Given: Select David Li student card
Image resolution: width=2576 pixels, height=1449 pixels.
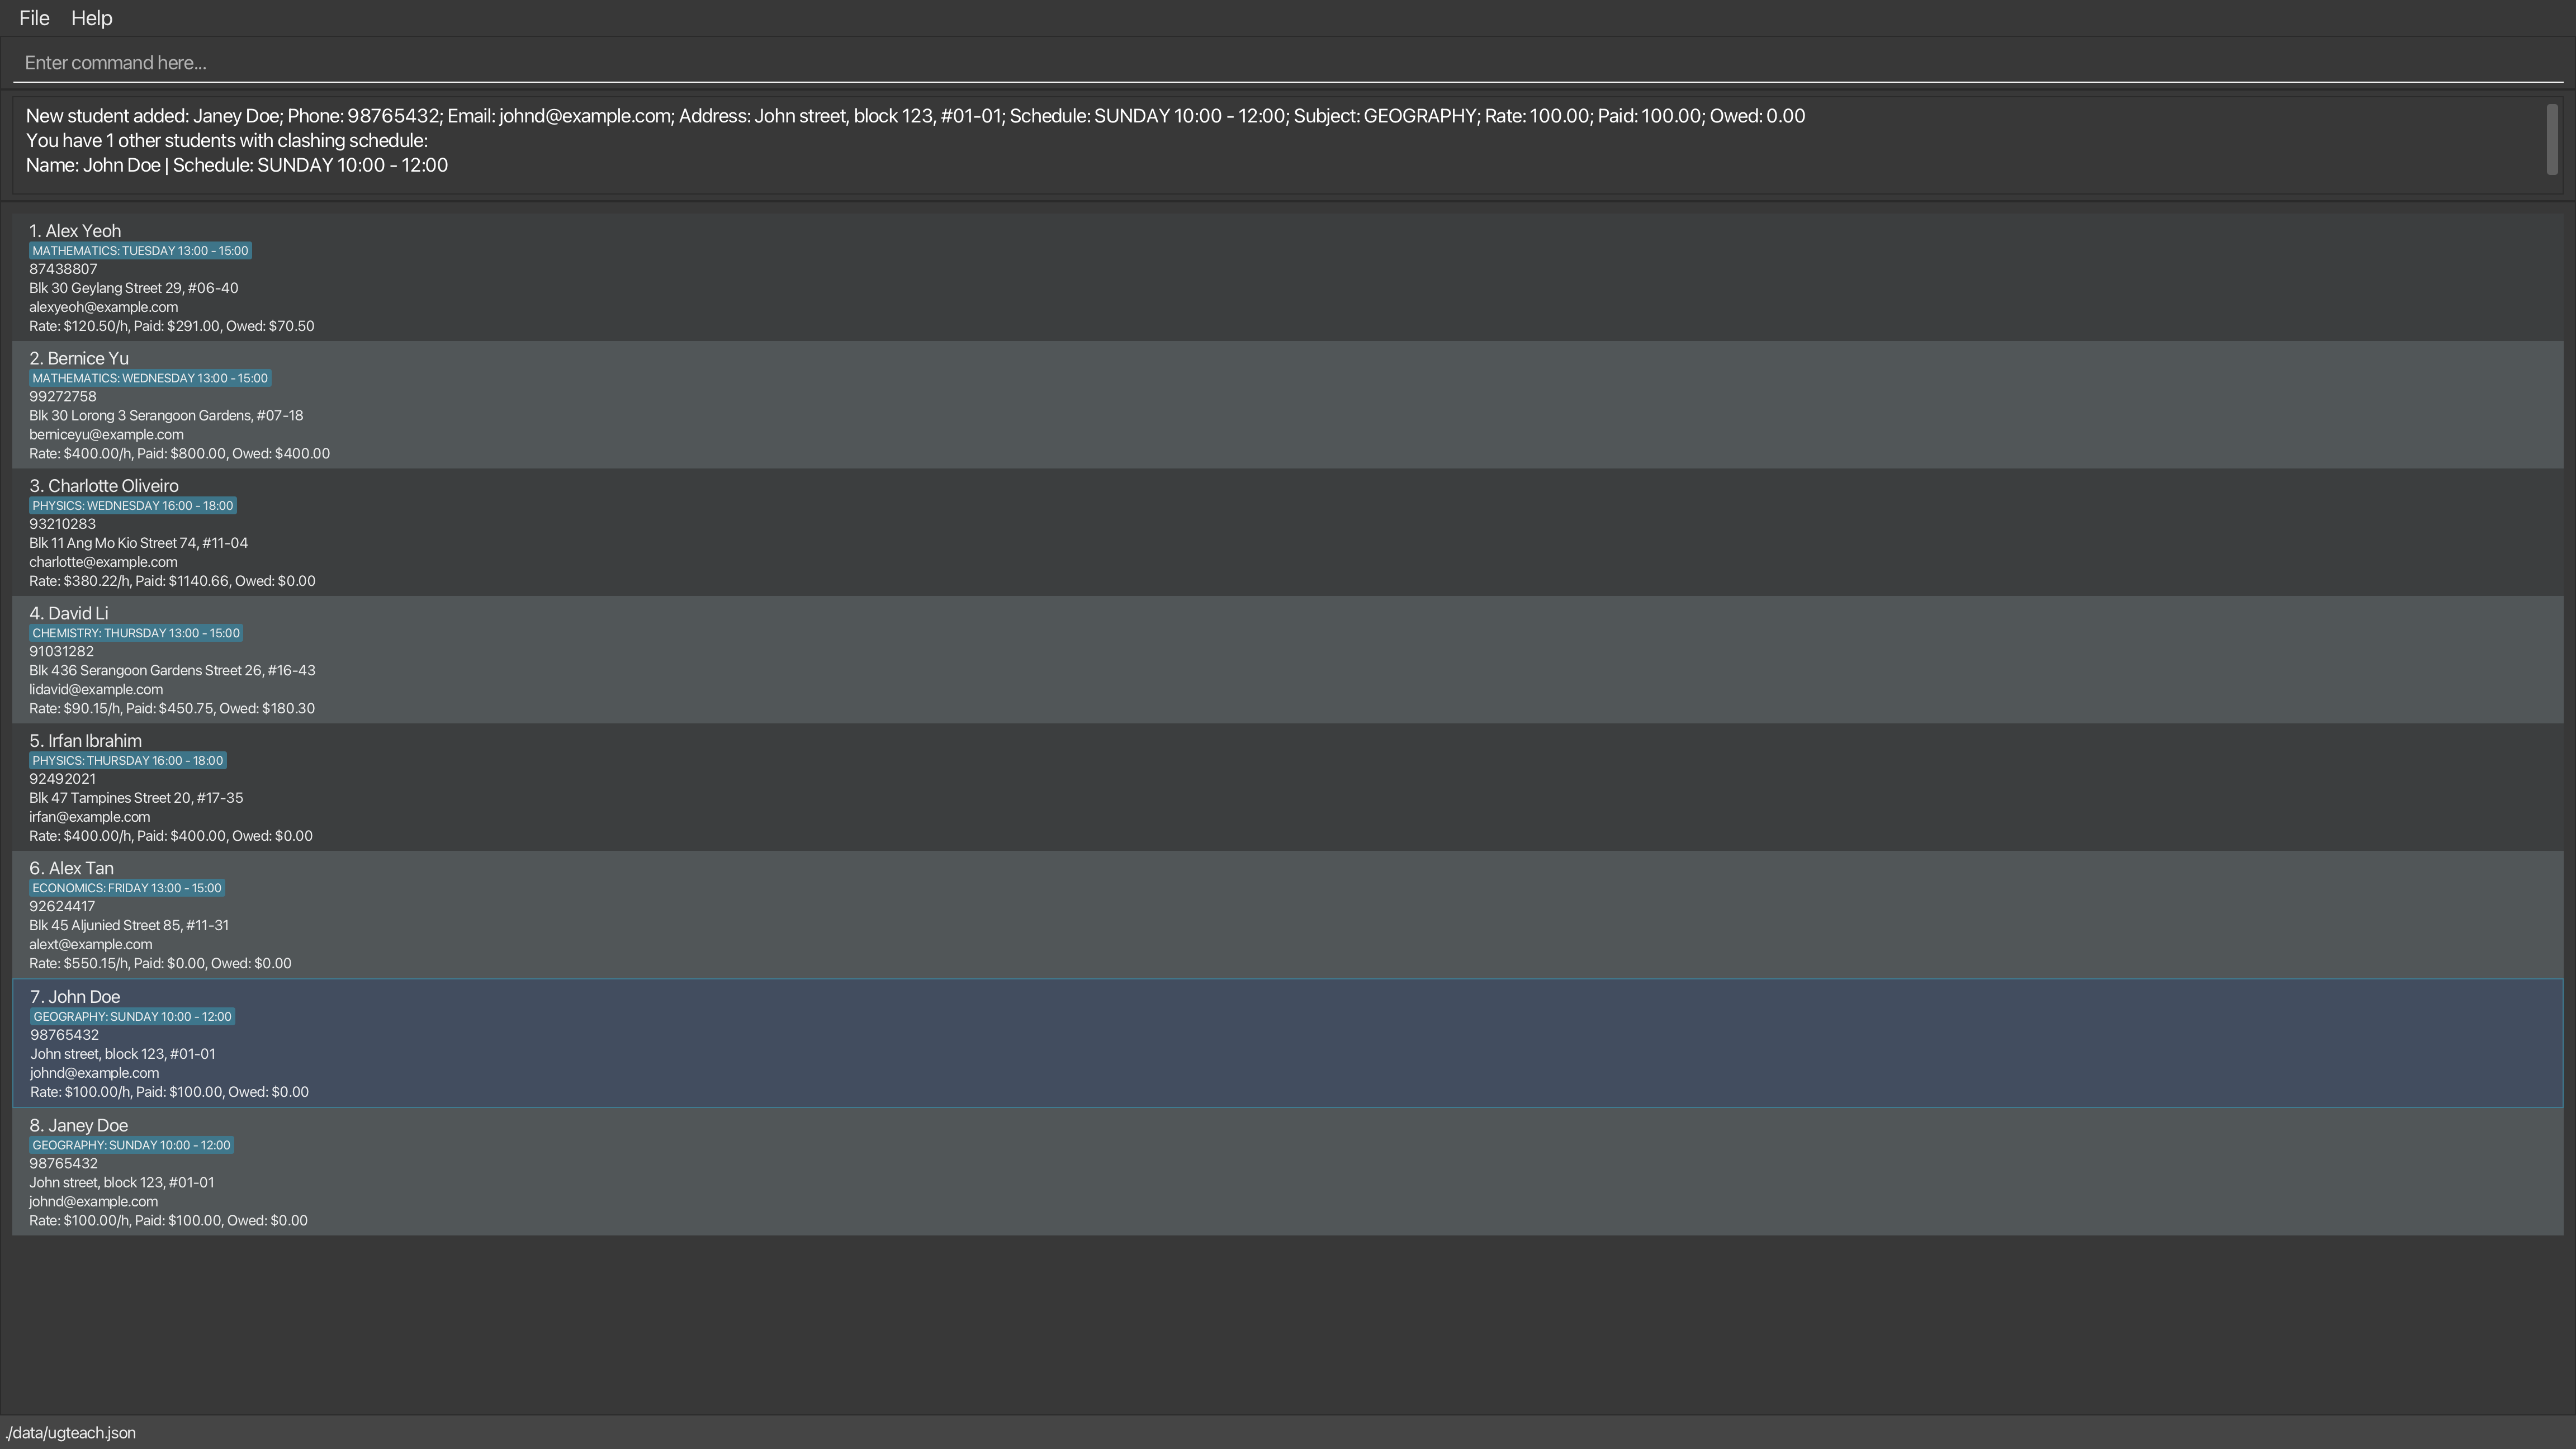Looking at the screenshot, I should pos(1286,660).
